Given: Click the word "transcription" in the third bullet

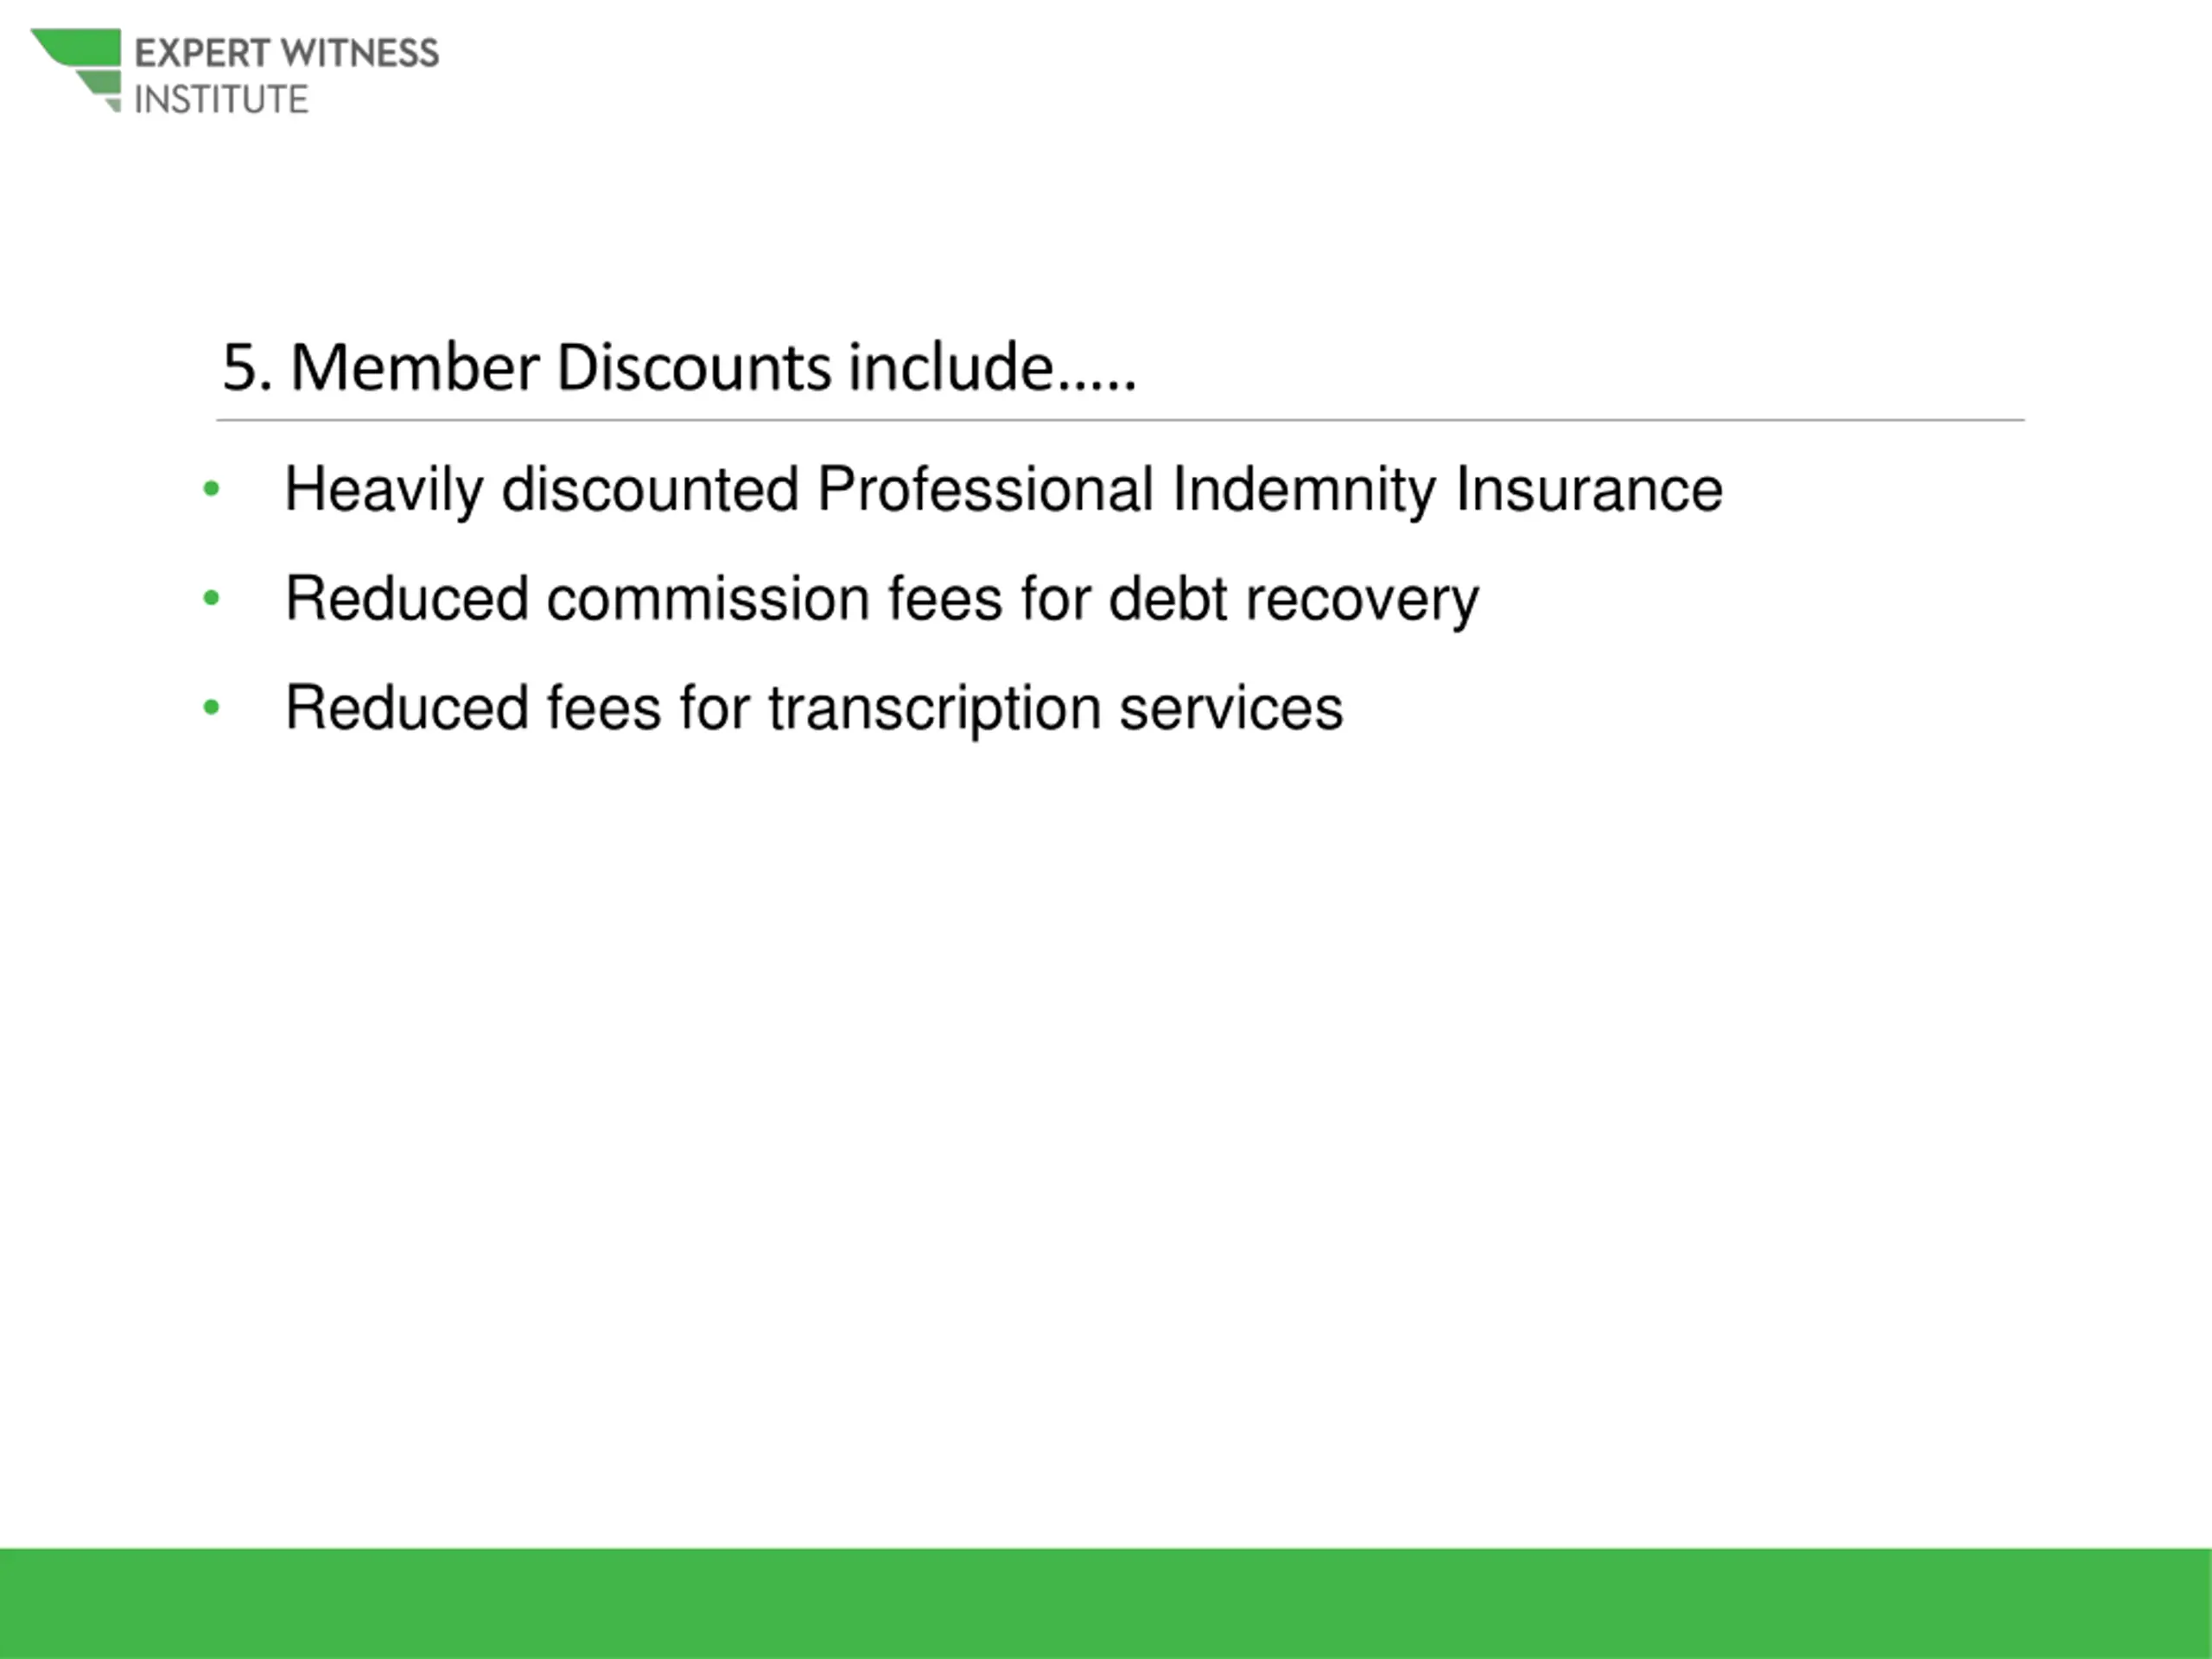Looking at the screenshot, I should pos(934,708).
